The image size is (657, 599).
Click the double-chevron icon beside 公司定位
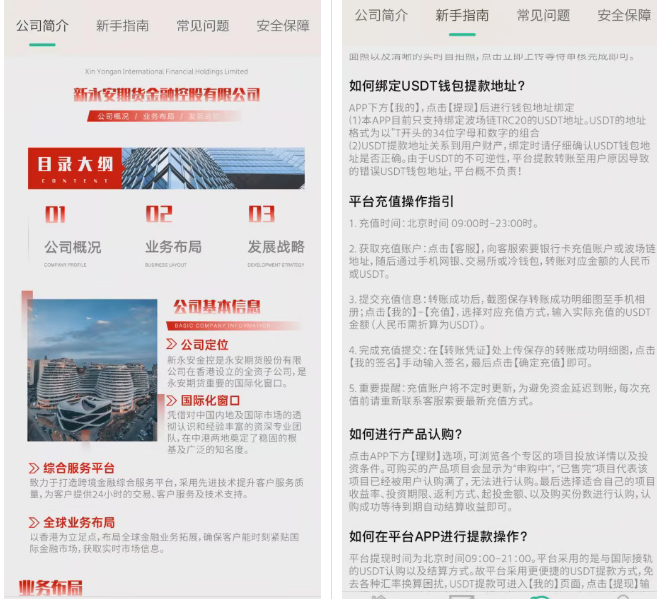[x=172, y=344]
